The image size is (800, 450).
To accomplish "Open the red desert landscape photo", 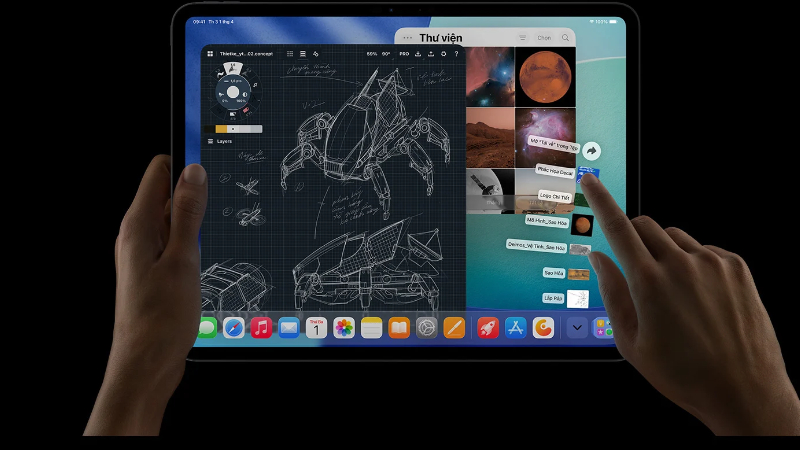I will pos(490,138).
